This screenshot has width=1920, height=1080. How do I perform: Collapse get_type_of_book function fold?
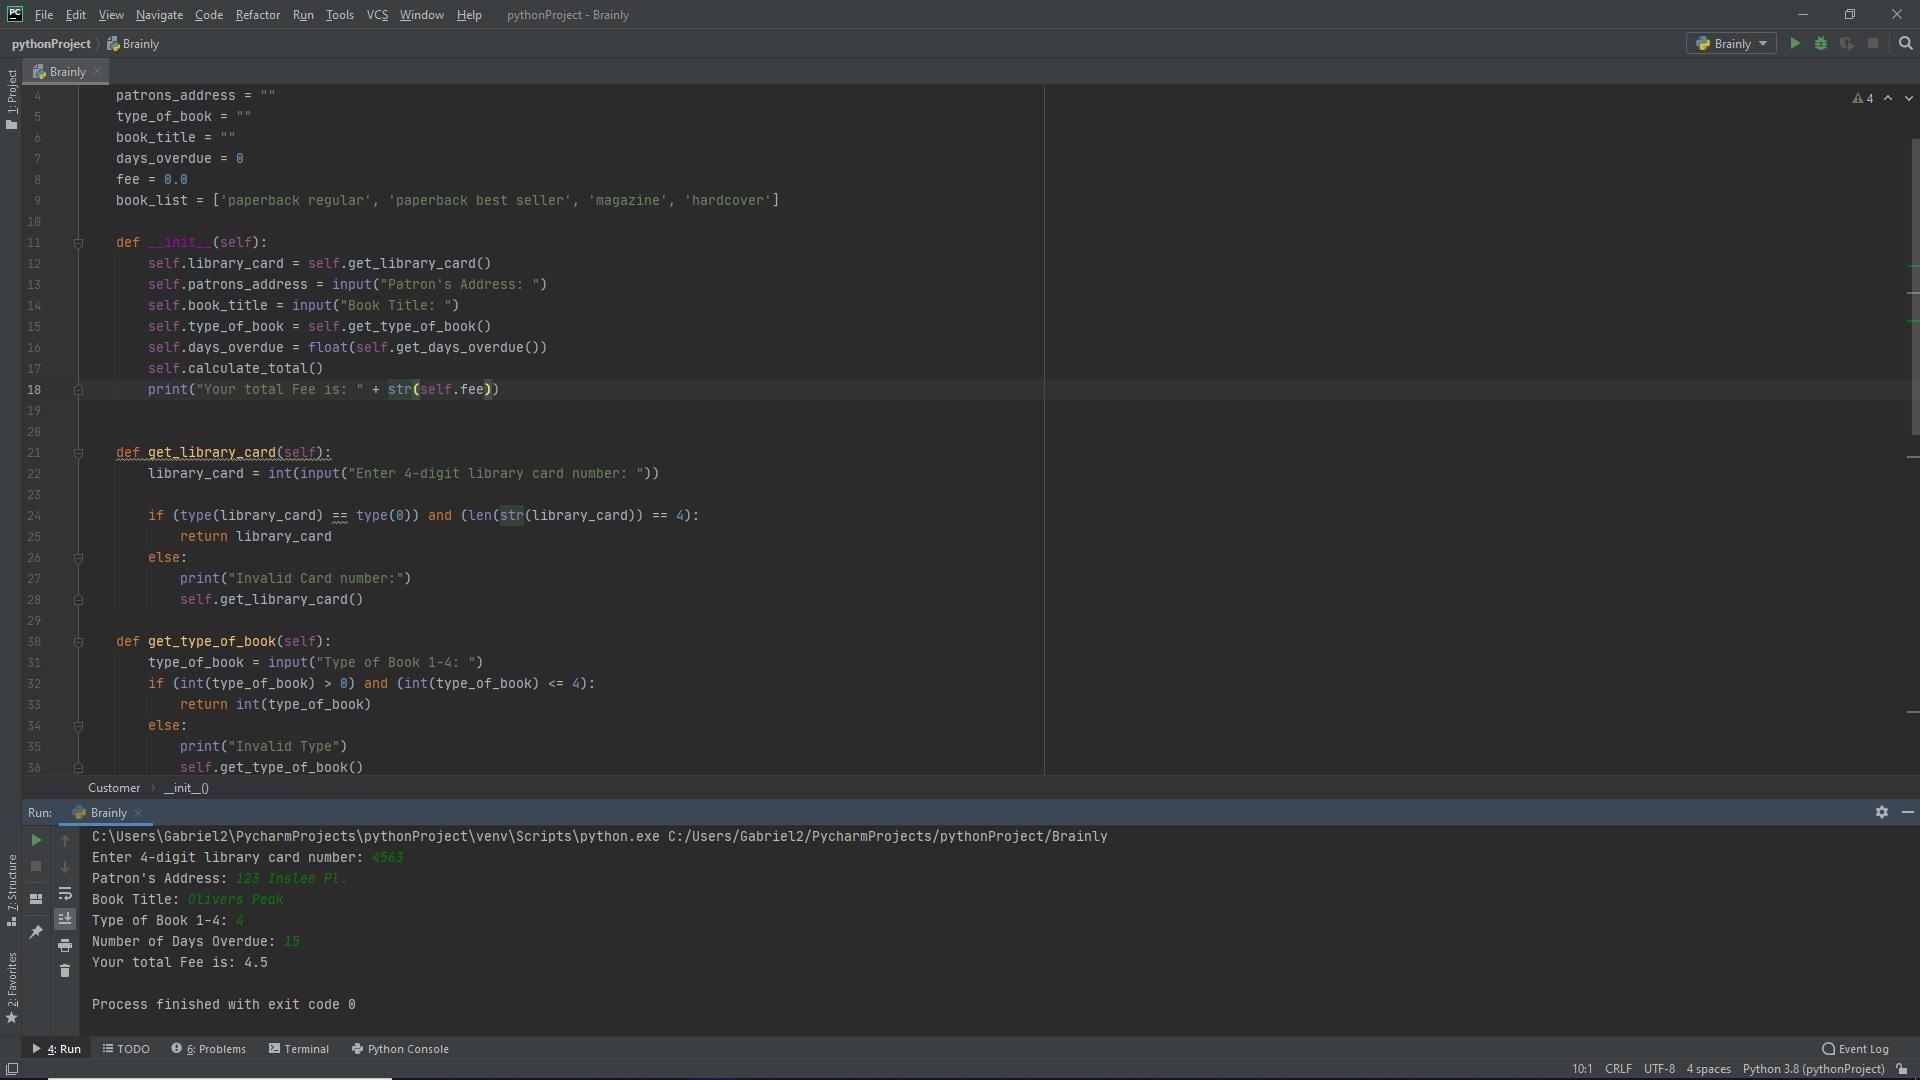click(x=78, y=642)
